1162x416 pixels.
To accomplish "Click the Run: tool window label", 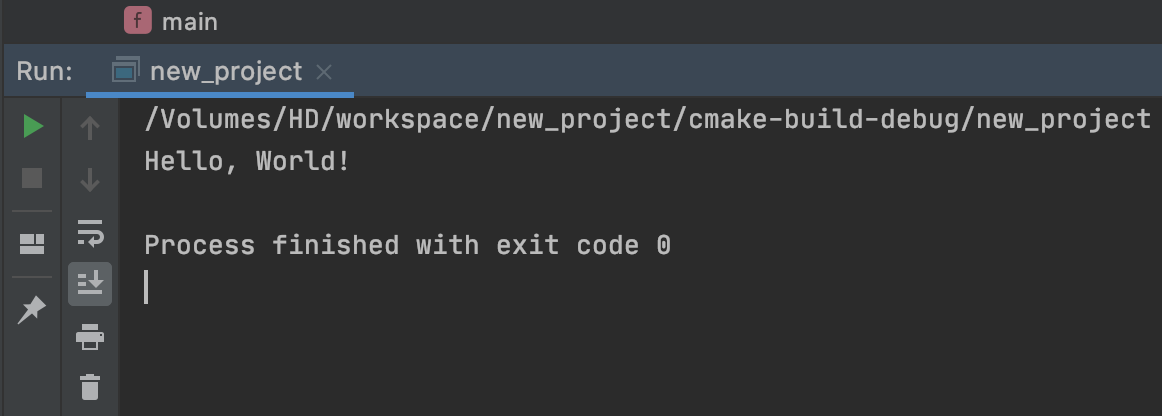I will (45, 72).
